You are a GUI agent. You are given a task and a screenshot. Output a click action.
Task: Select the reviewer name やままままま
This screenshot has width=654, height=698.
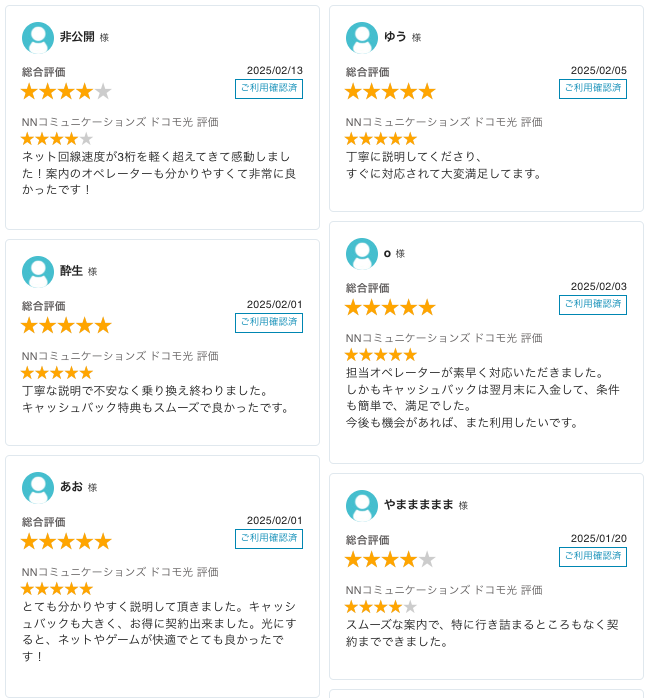[419, 505]
